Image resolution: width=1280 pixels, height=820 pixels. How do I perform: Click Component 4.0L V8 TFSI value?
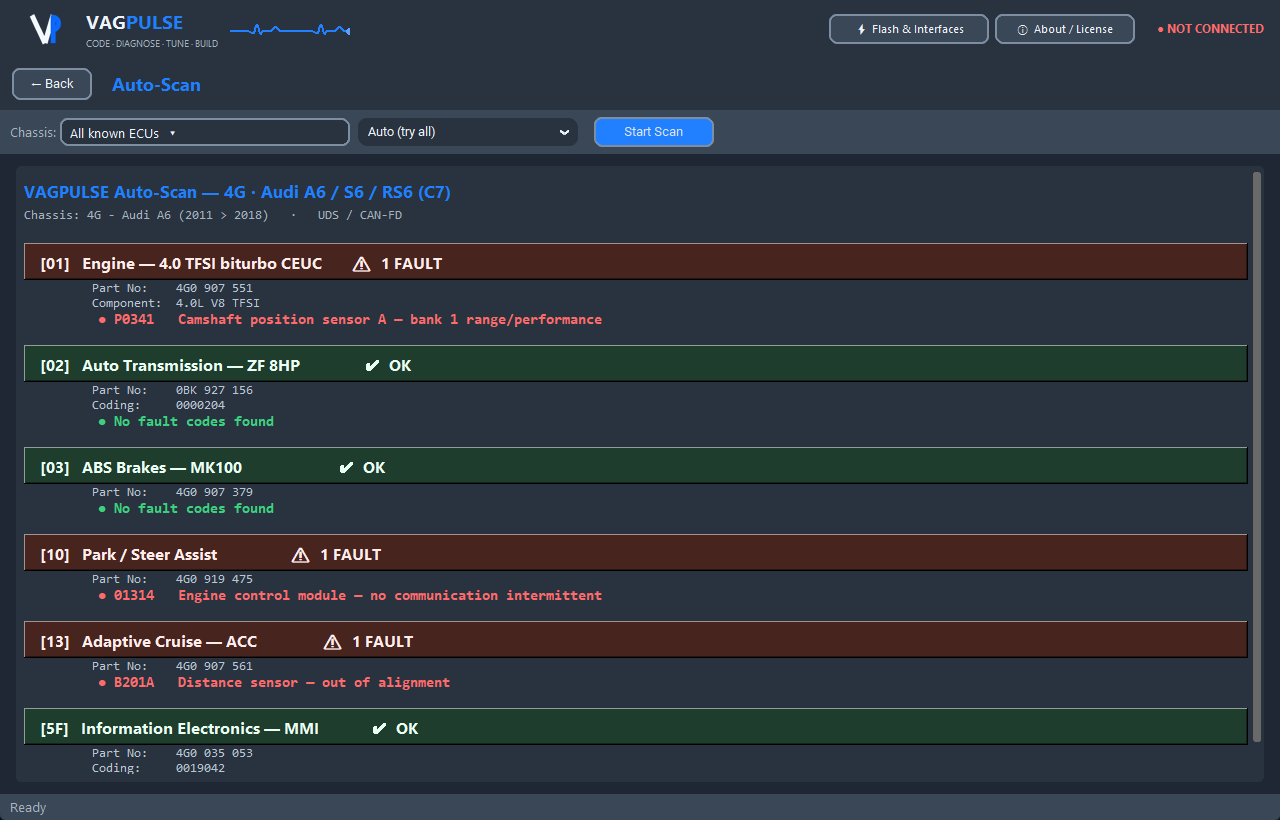(218, 304)
